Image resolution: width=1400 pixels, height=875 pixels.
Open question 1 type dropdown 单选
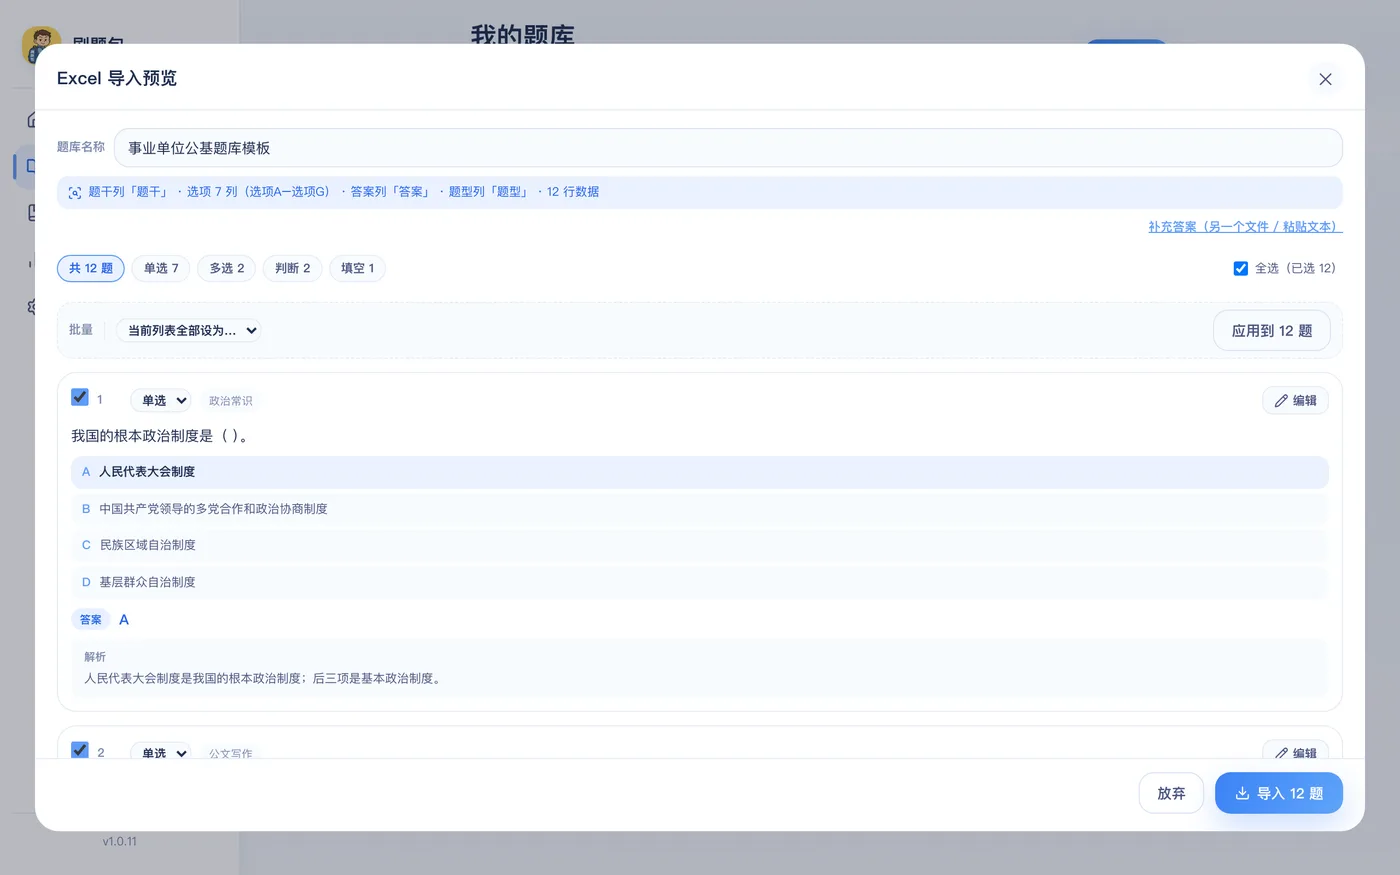[x=161, y=401]
